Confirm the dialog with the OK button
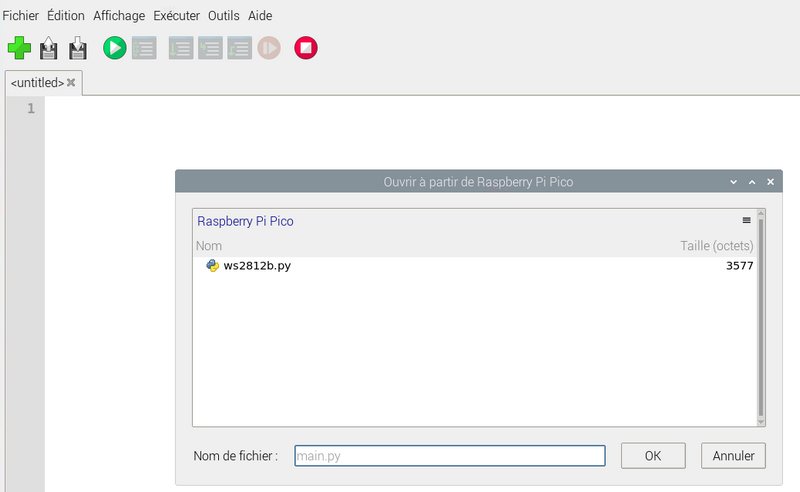 point(653,456)
